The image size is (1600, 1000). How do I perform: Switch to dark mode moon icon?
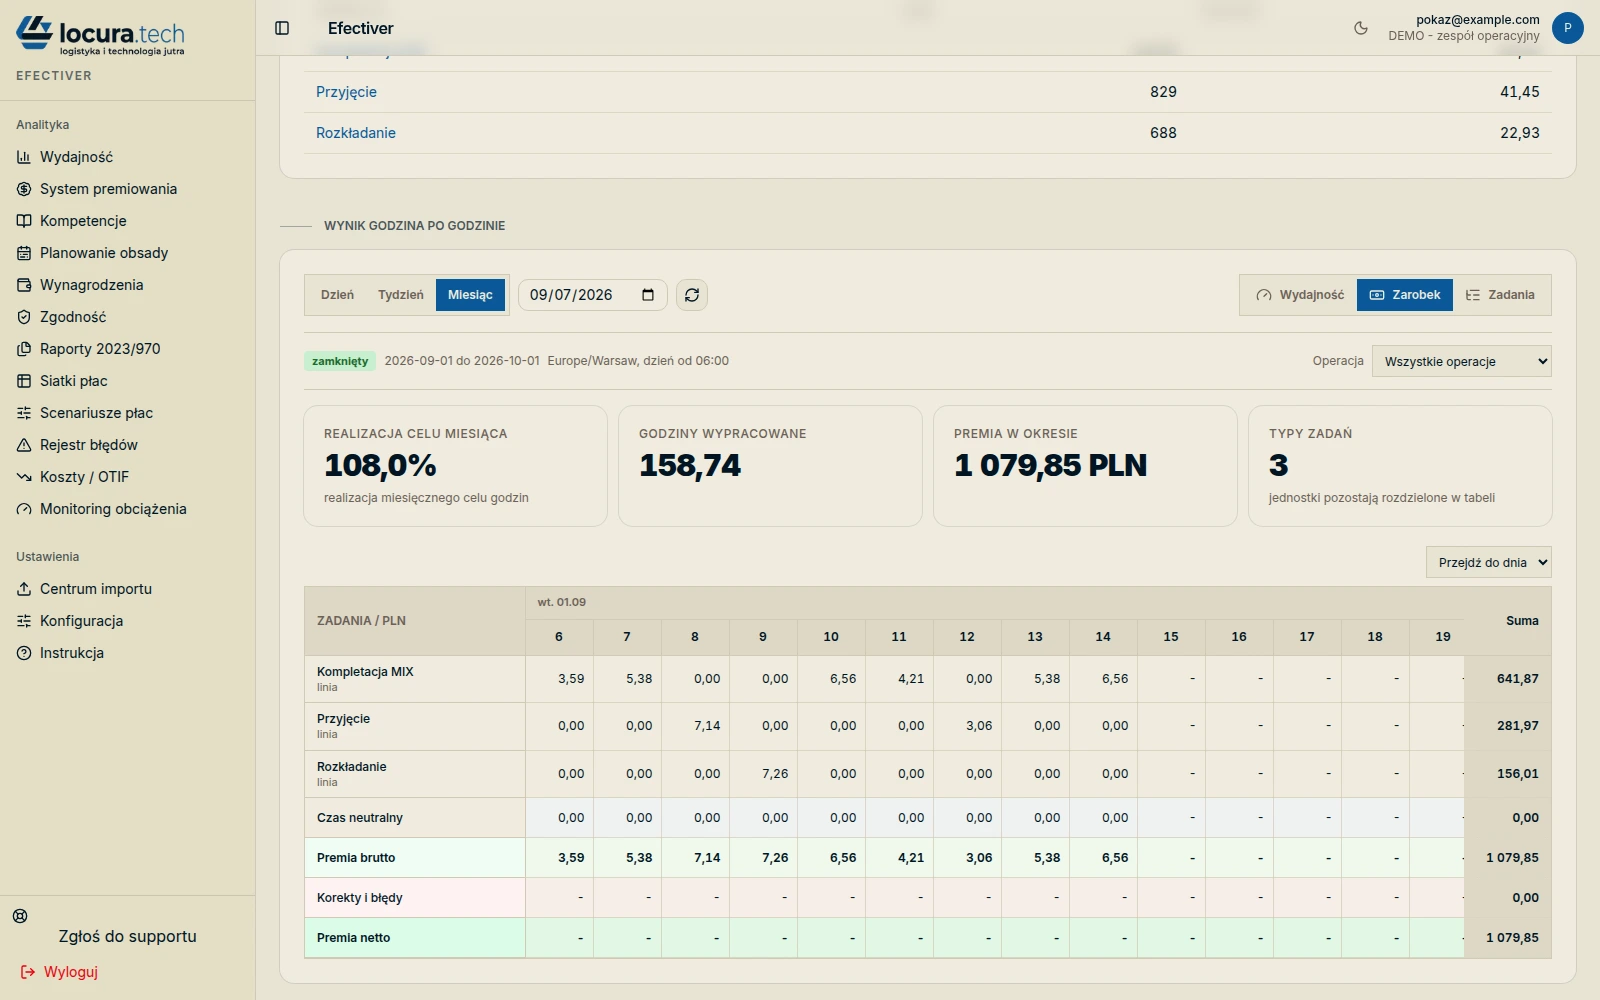tap(1361, 28)
